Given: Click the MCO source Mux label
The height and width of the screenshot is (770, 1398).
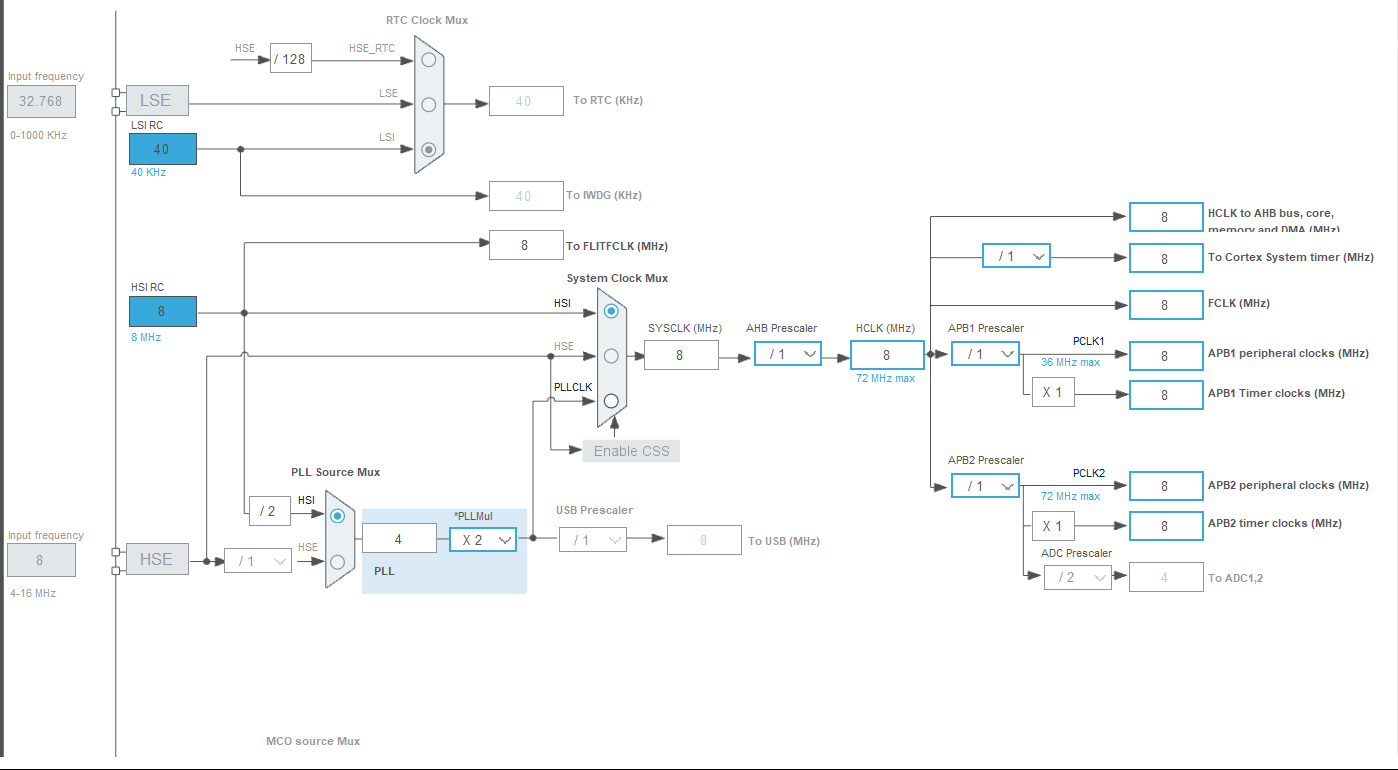Looking at the screenshot, I should pos(313,741).
